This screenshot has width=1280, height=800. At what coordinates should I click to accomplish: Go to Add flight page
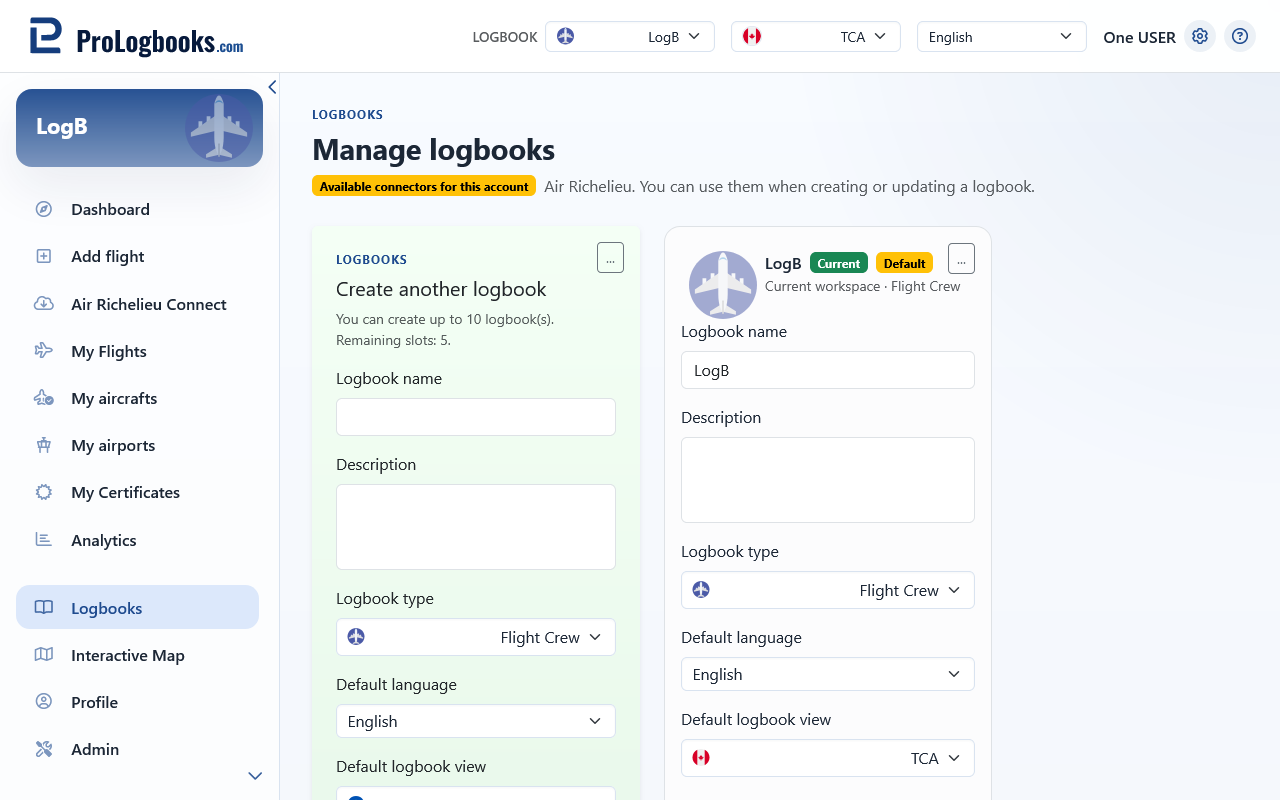click(x=137, y=256)
